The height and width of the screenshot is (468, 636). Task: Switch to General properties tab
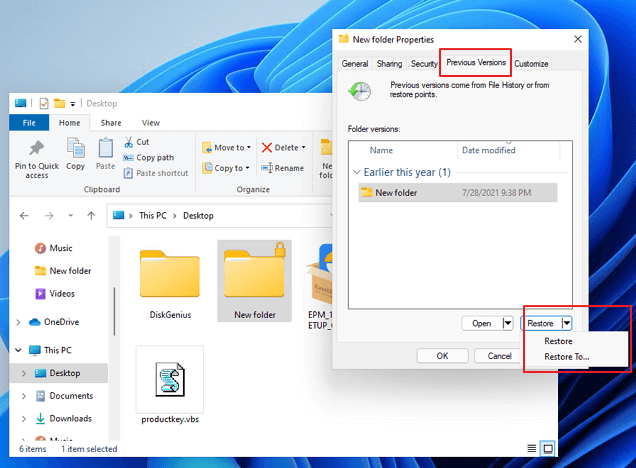(355, 64)
